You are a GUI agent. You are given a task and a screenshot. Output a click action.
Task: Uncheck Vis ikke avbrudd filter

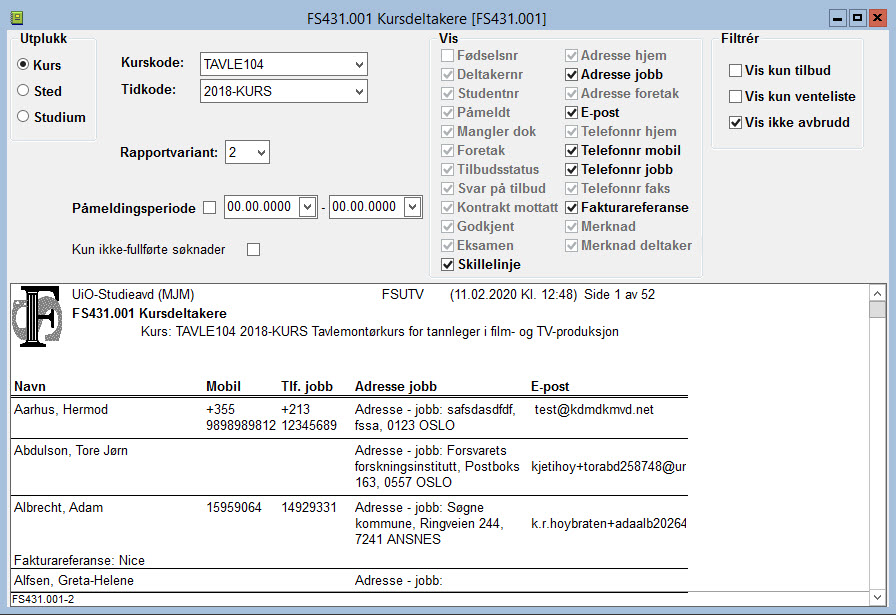click(x=735, y=122)
